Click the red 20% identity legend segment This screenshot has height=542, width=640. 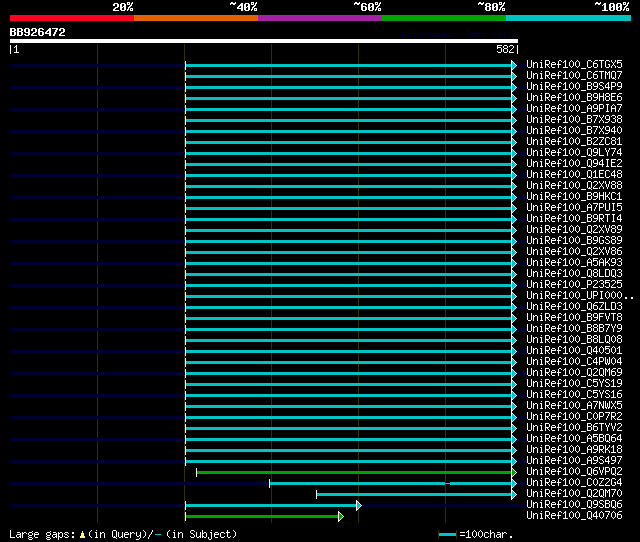coord(72,18)
